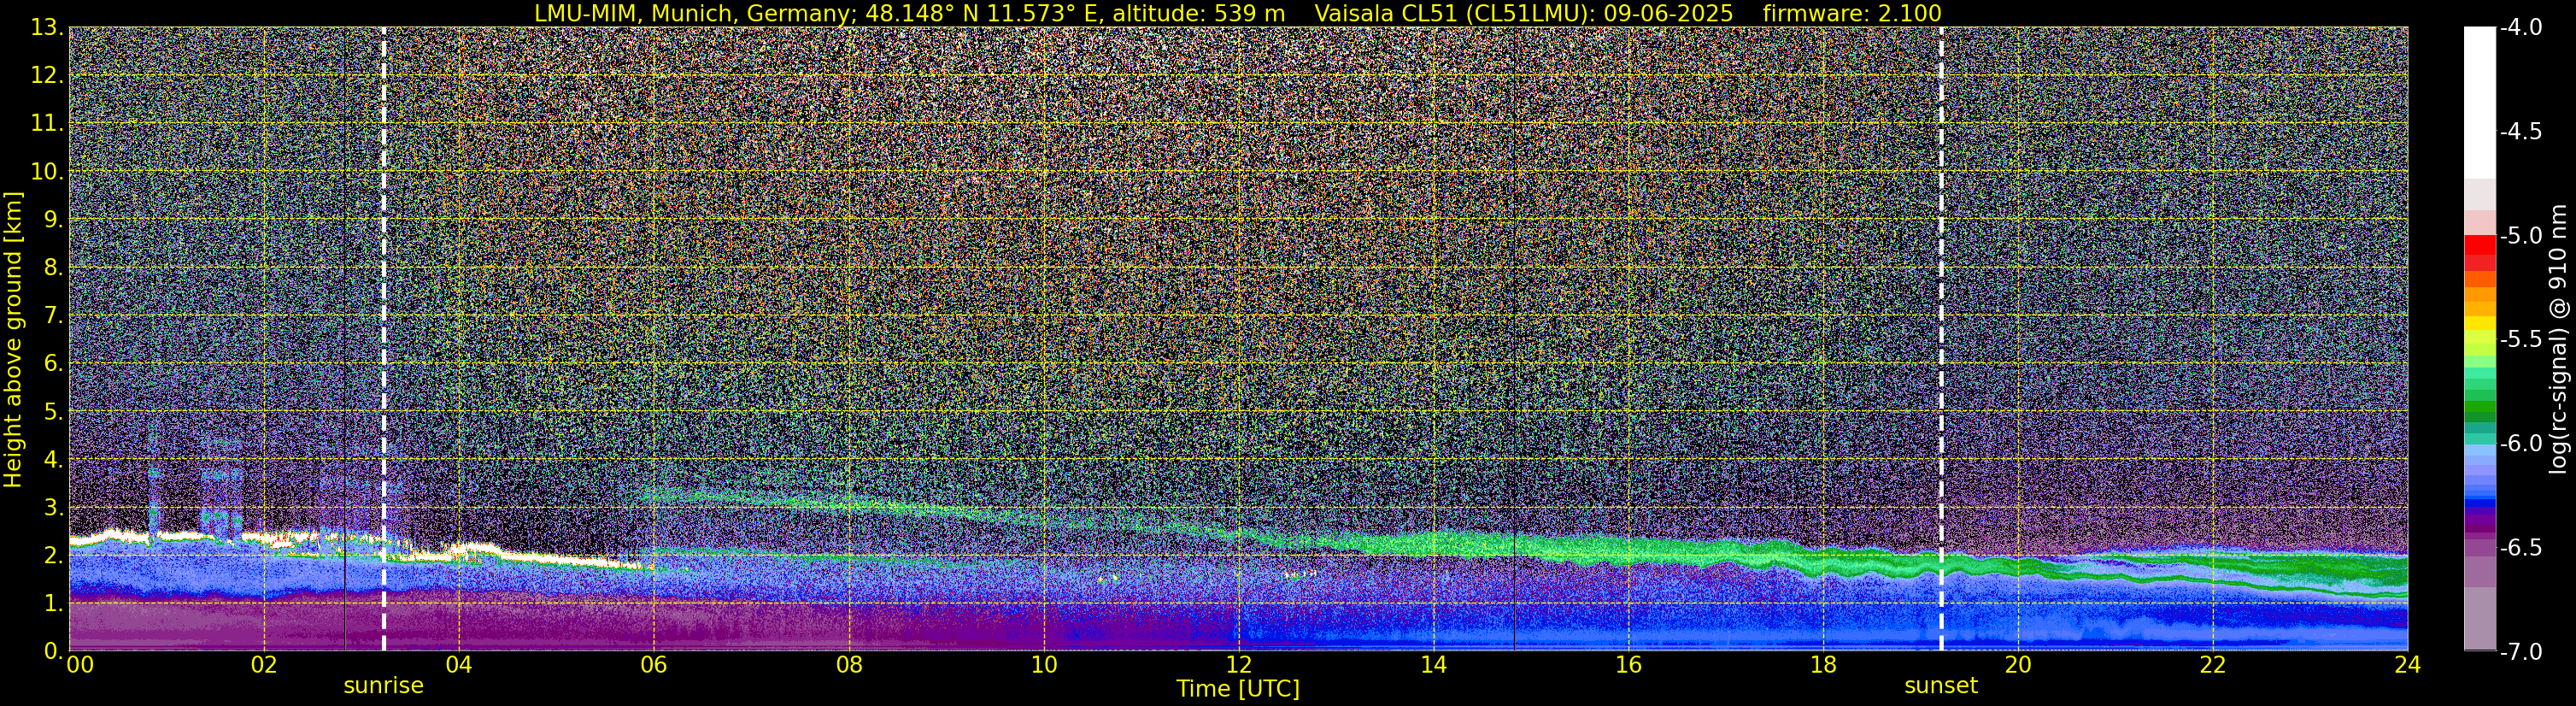
Task: Click the '8.' height axis tick label
Action: coord(54,268)
